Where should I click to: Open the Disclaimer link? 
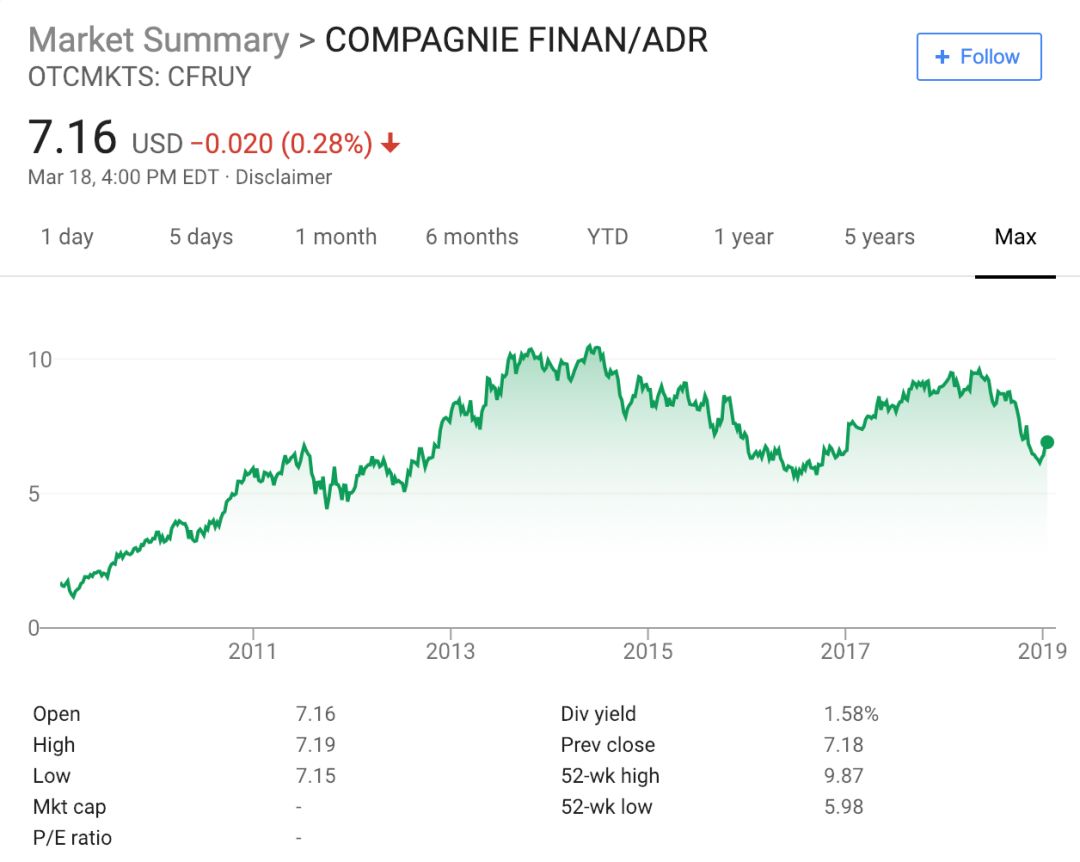click(x=283, y=177)
